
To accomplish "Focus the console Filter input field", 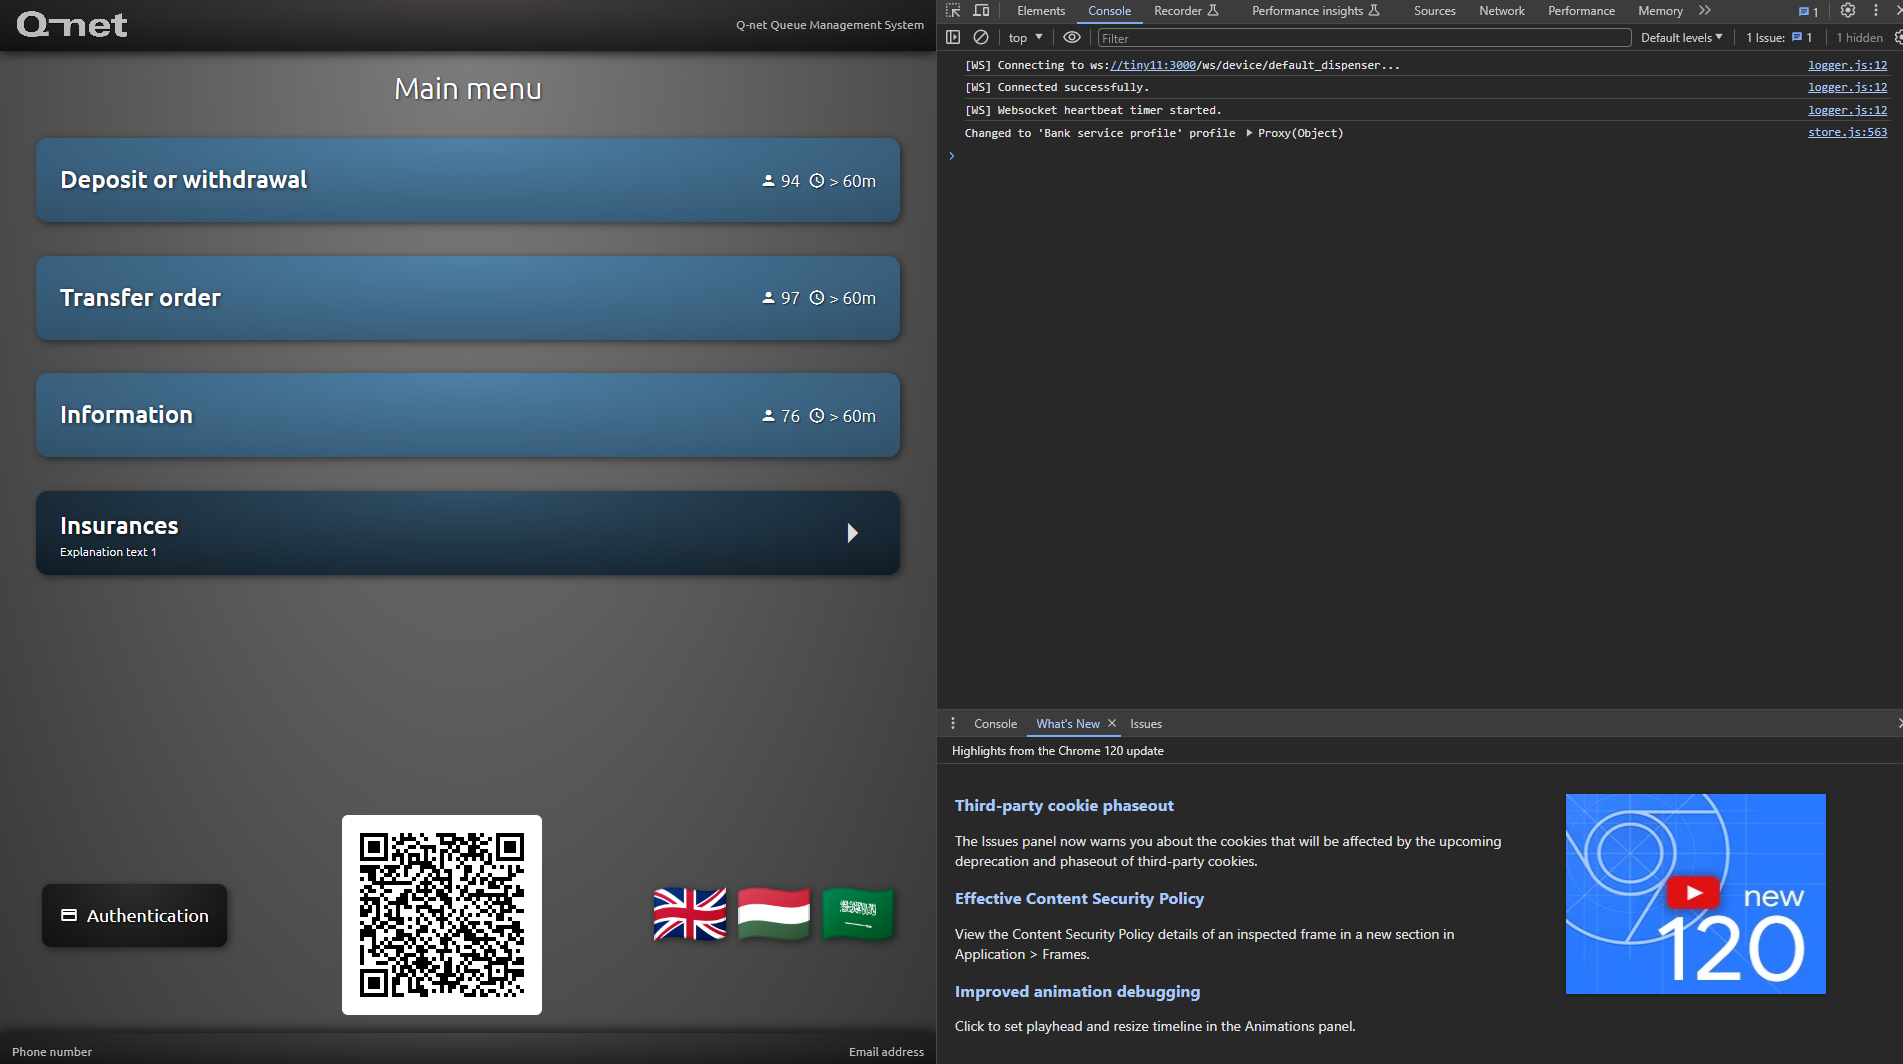I will coord(1364,38).
